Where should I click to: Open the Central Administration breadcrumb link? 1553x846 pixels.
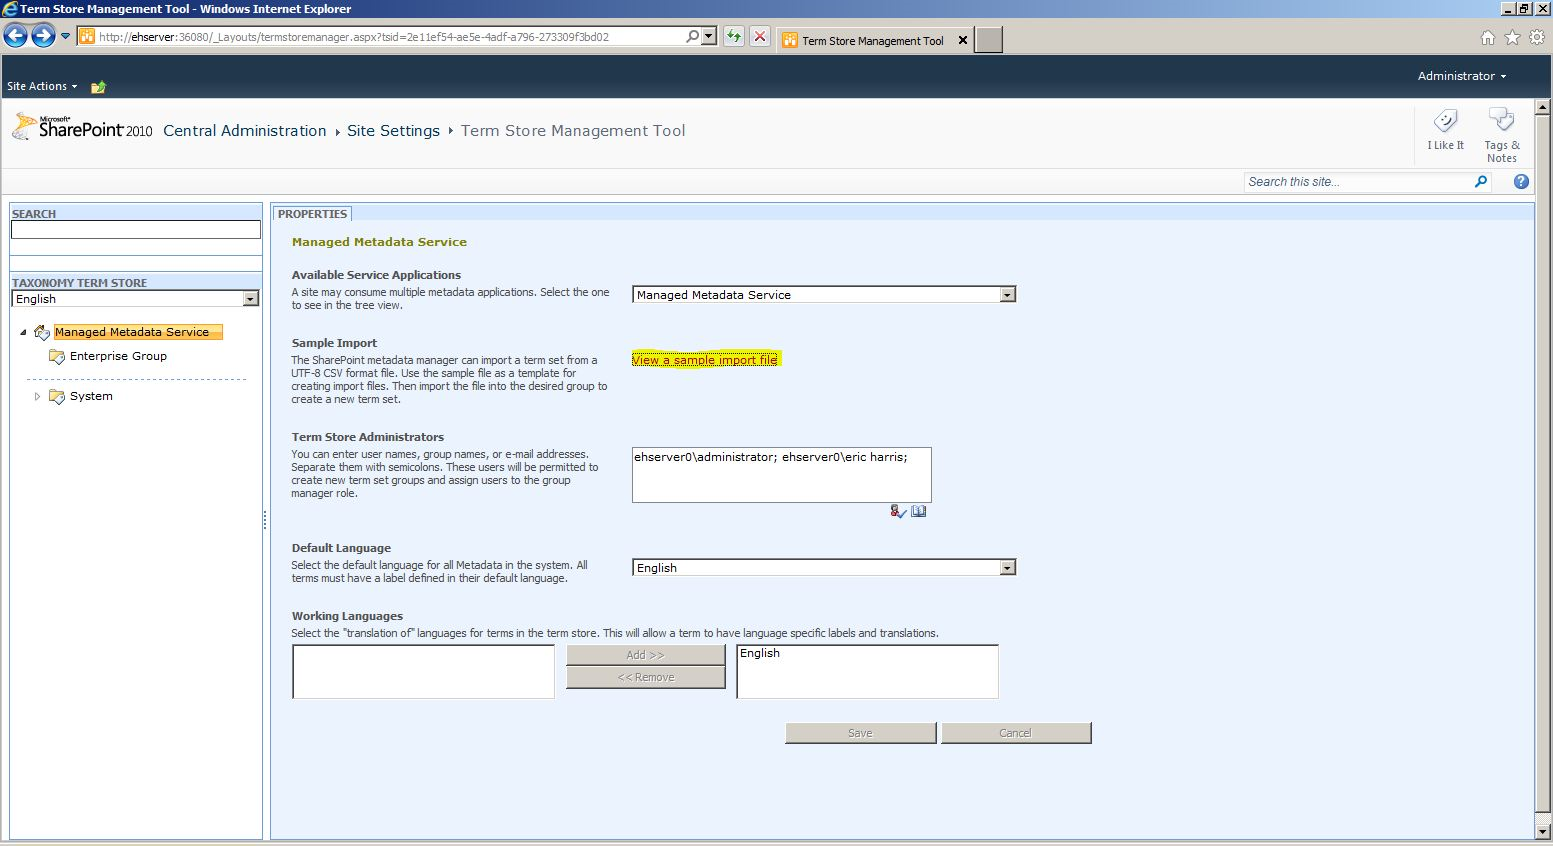coord(245,131)
